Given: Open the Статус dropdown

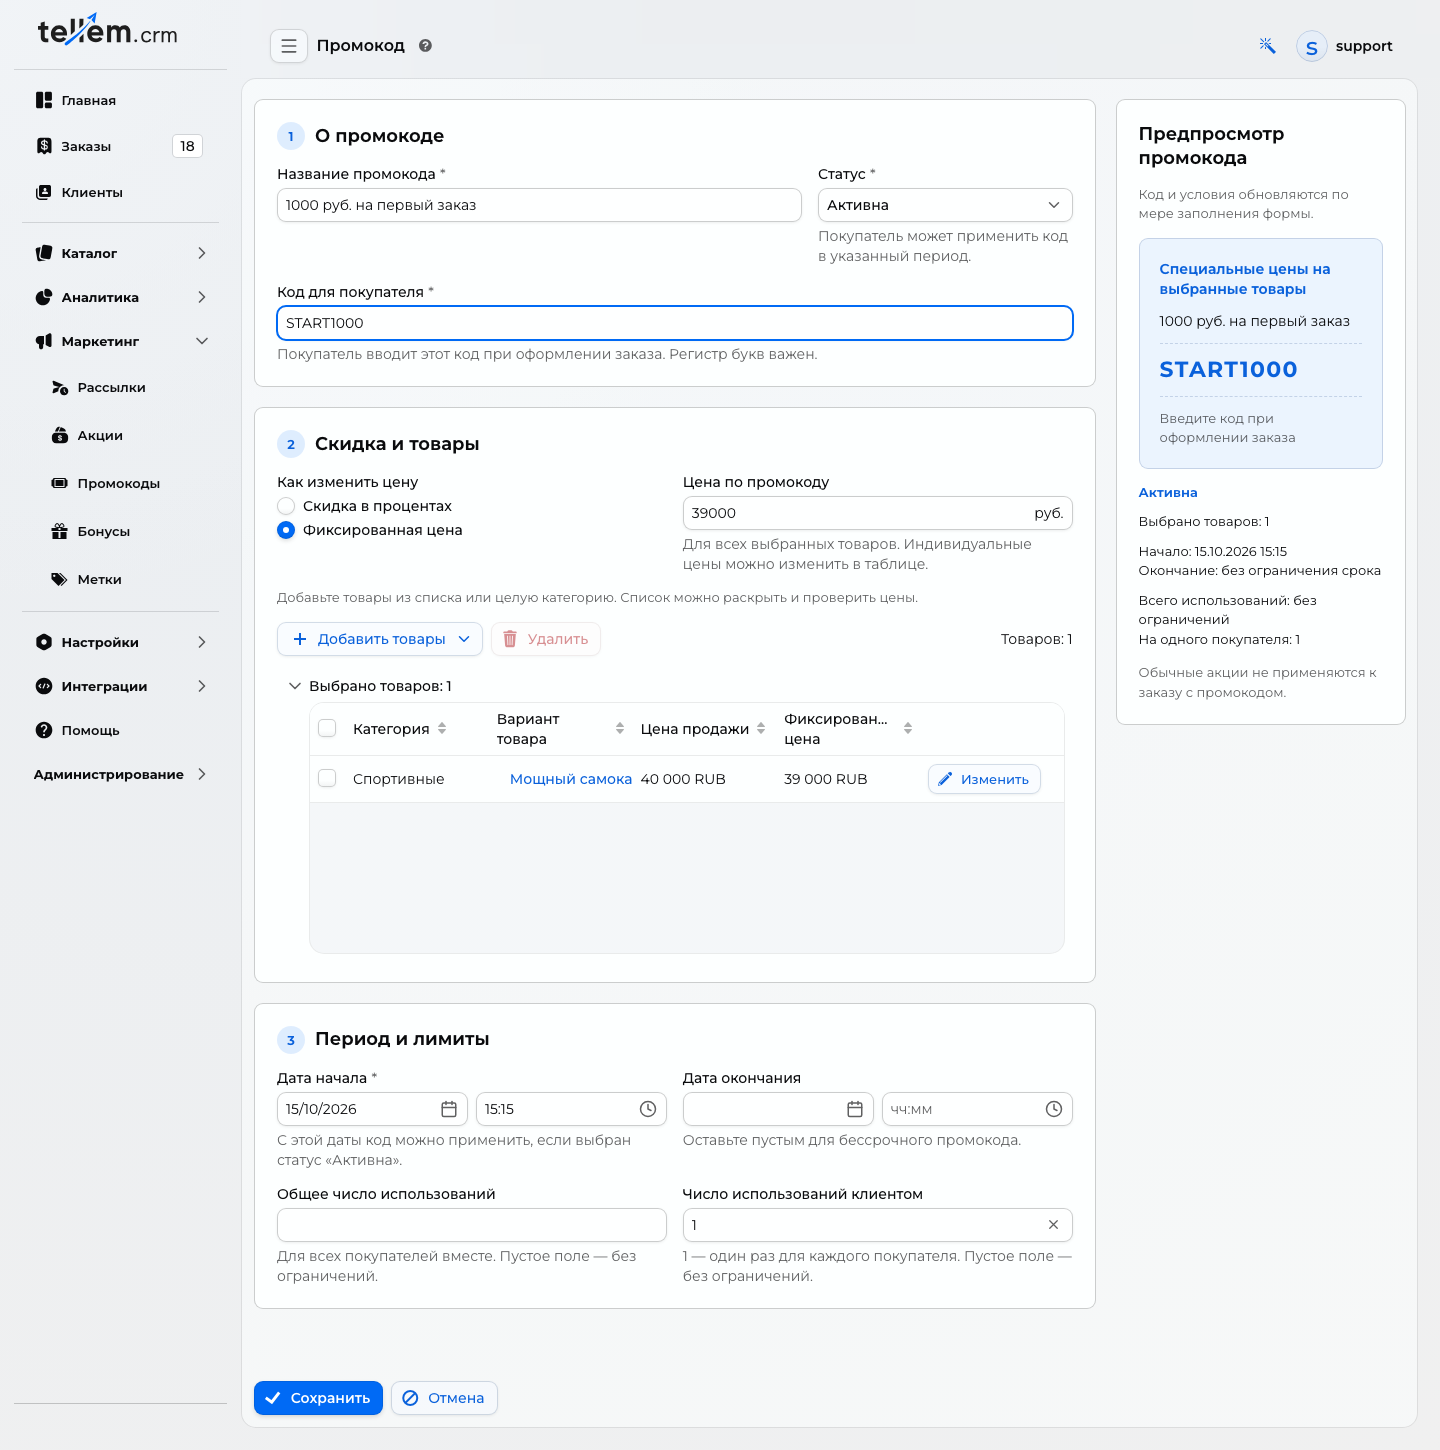Looking at the screenshot, I should pyautogui.click(x=945, y=205).
